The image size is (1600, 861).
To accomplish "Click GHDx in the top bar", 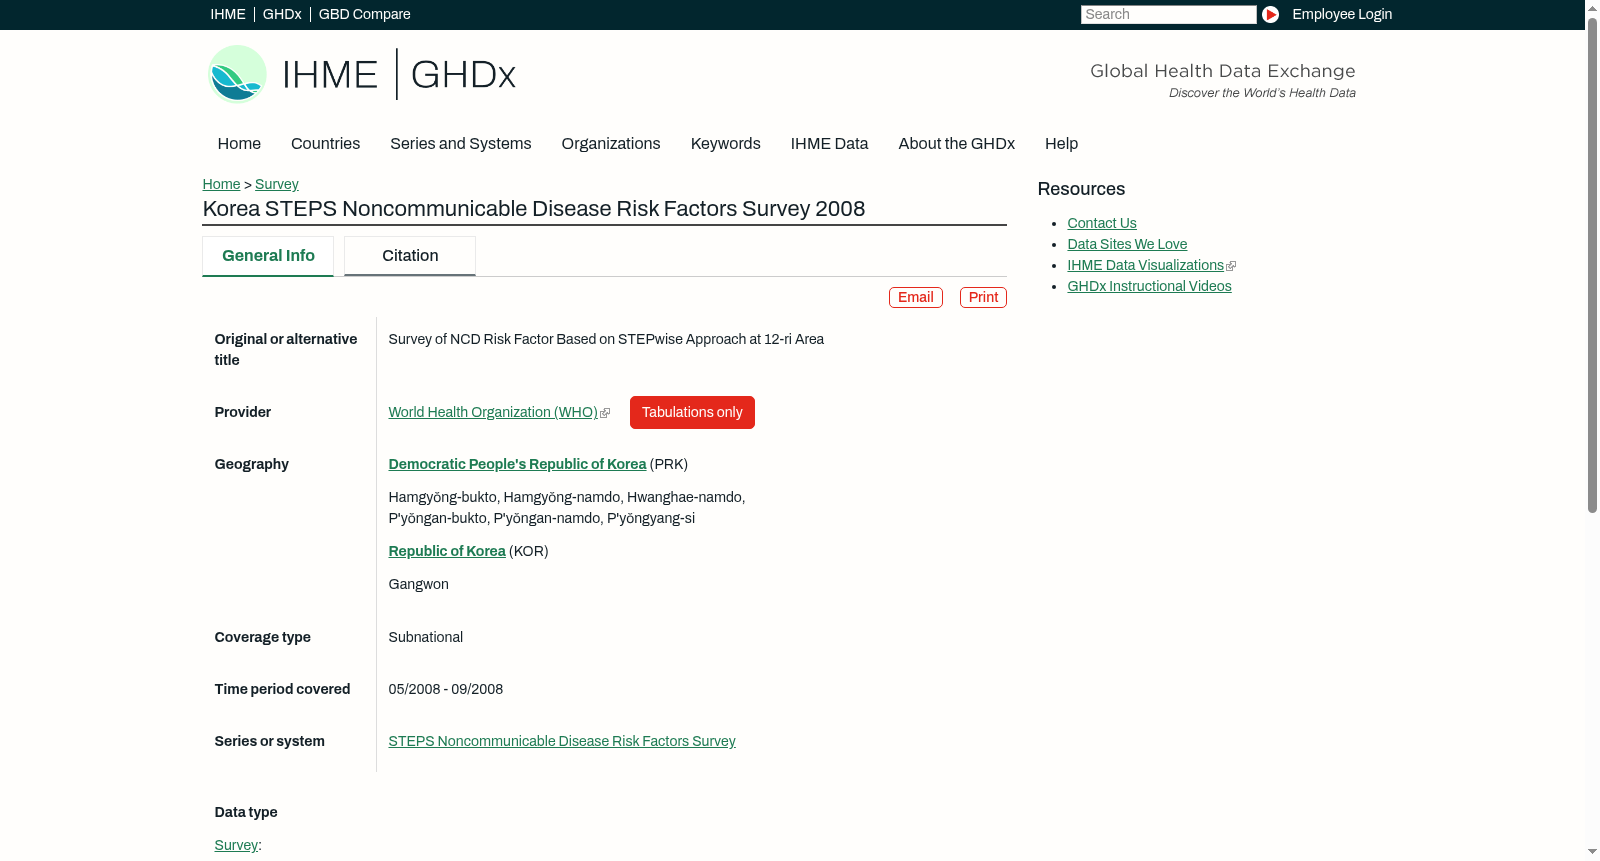I will point(282,14).
